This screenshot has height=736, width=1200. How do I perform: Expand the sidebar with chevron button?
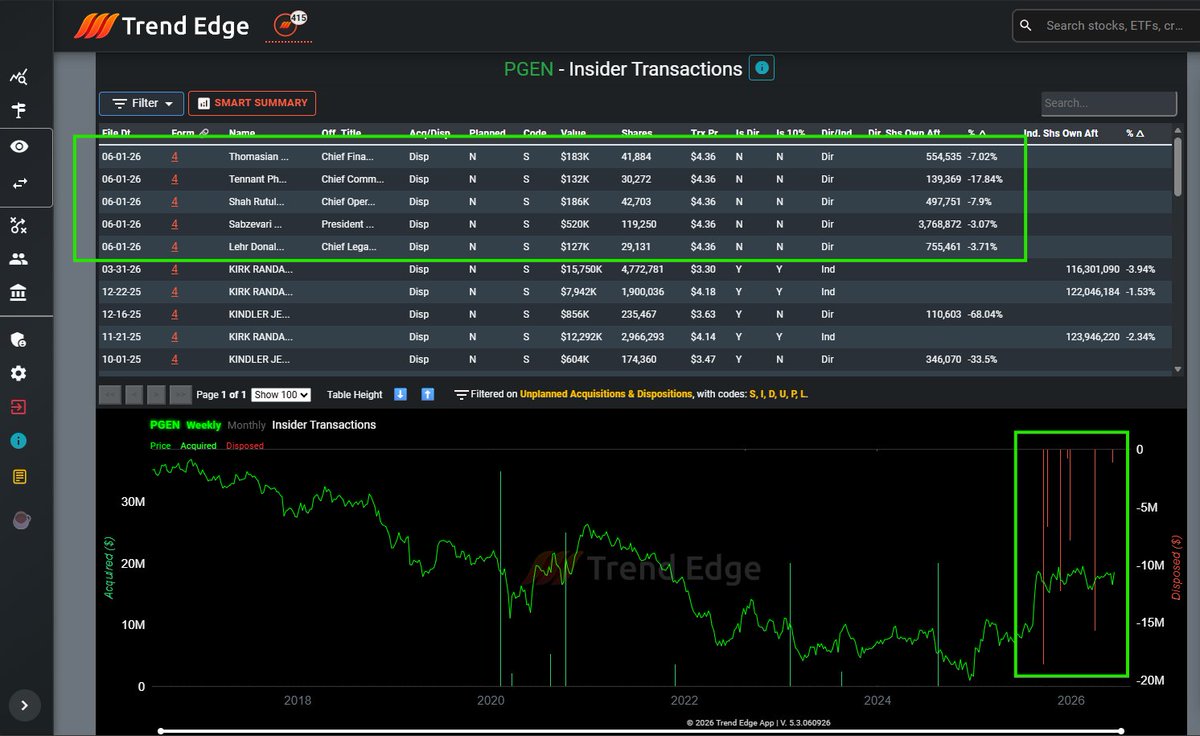click(x=24, y=705)
